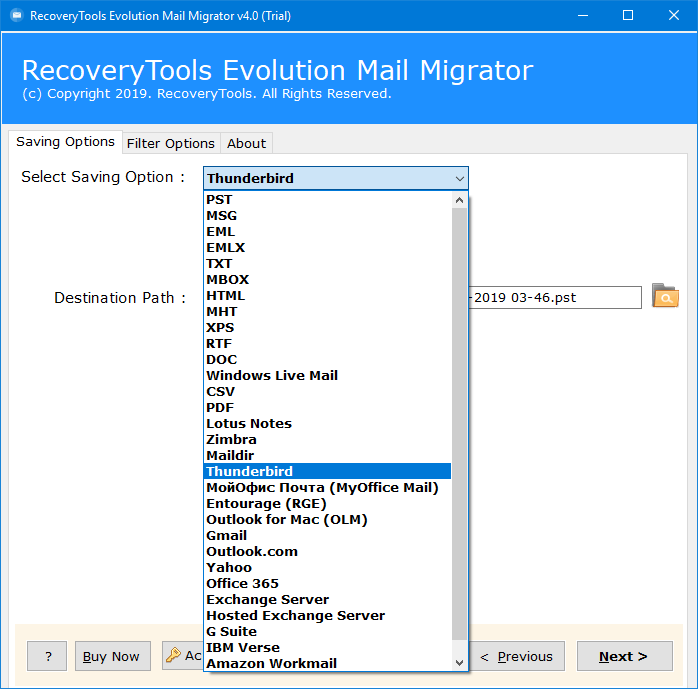
Task: Select XPS saving option
Action: (327, 328)
